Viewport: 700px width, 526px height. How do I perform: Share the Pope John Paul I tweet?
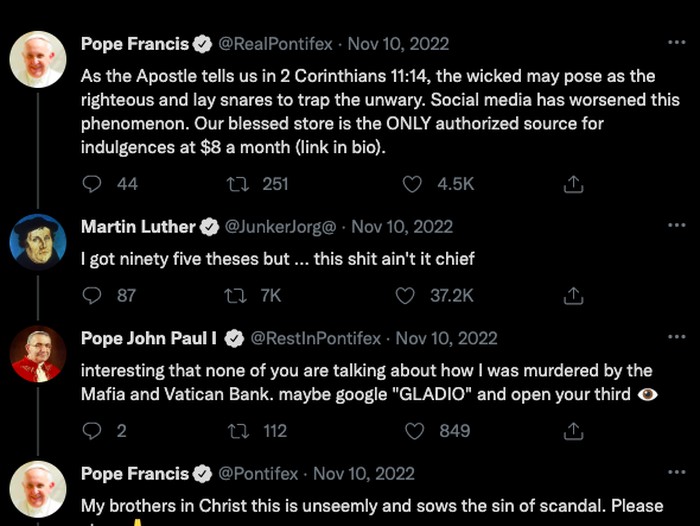[x=573, y=431]
